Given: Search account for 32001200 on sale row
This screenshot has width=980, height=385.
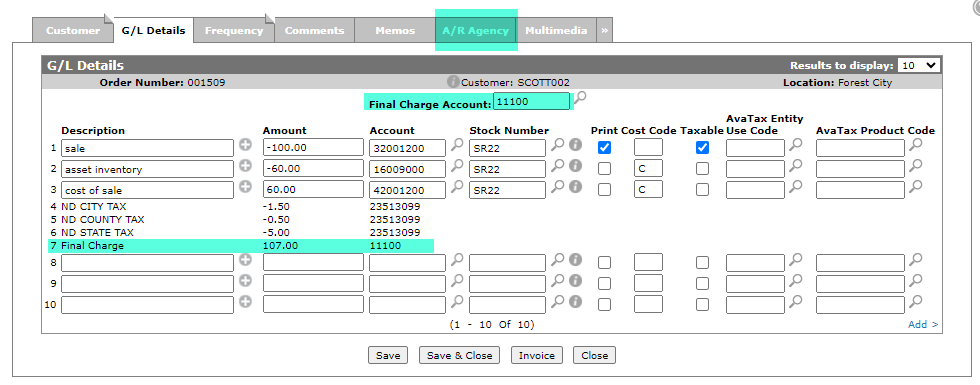Looking at the screenshot, I should [458, 145].
